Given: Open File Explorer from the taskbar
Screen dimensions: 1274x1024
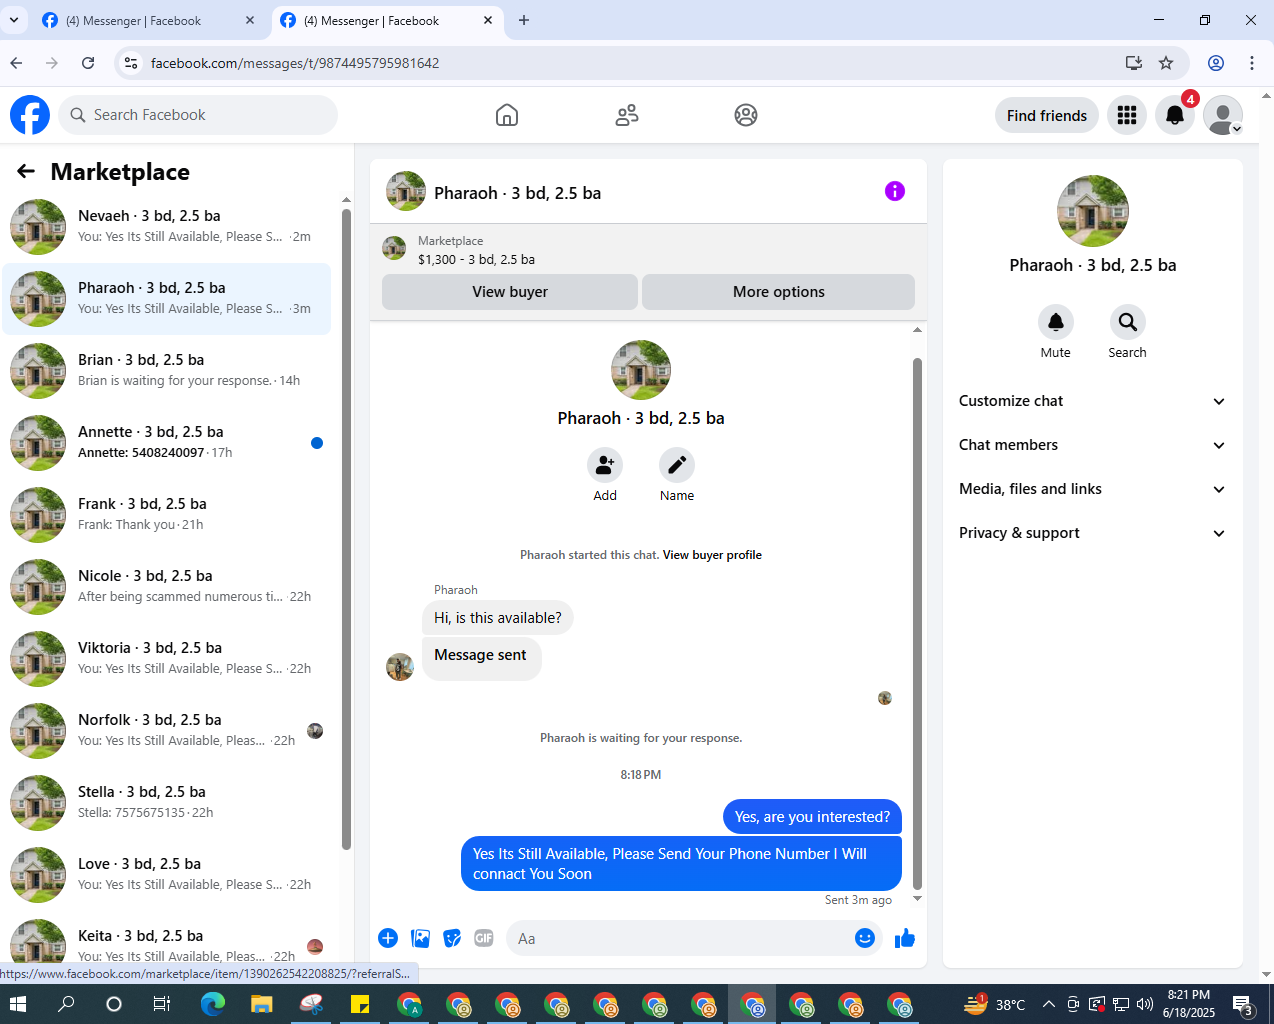Looking at the screenshot, I should 262,1004.
